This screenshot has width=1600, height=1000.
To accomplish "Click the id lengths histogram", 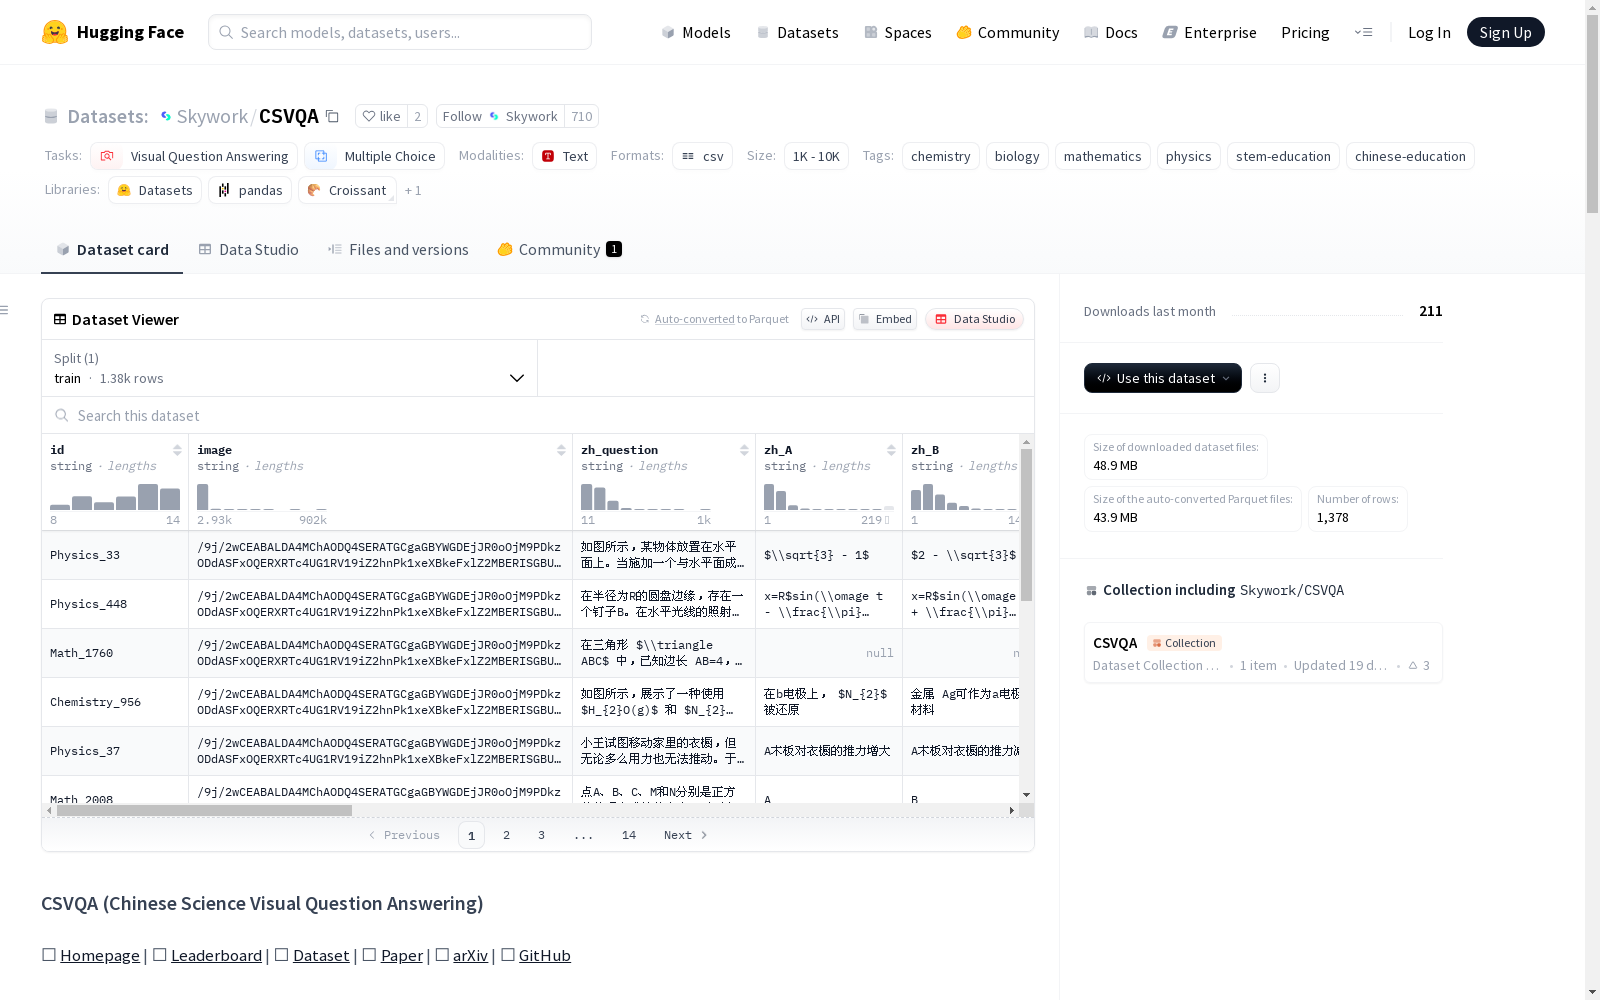I will coord(115,496).
